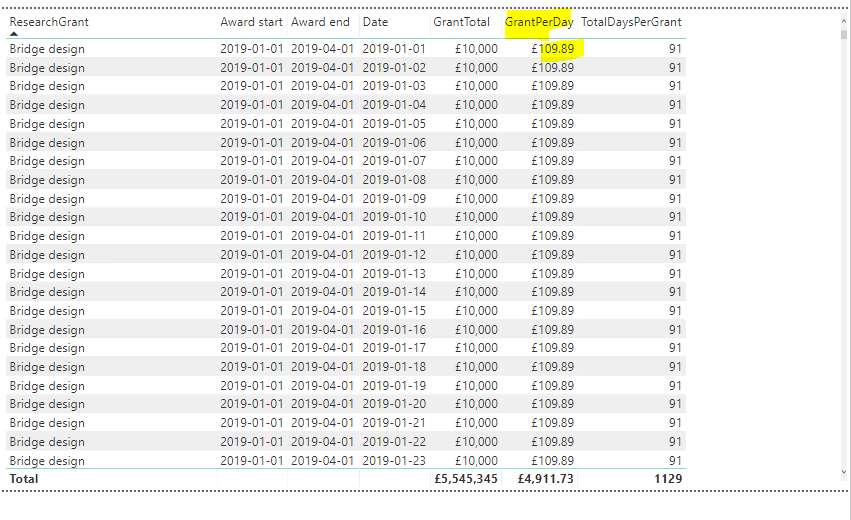
Task: Select date cell 2019-01-05
Action: coord(394,124)
